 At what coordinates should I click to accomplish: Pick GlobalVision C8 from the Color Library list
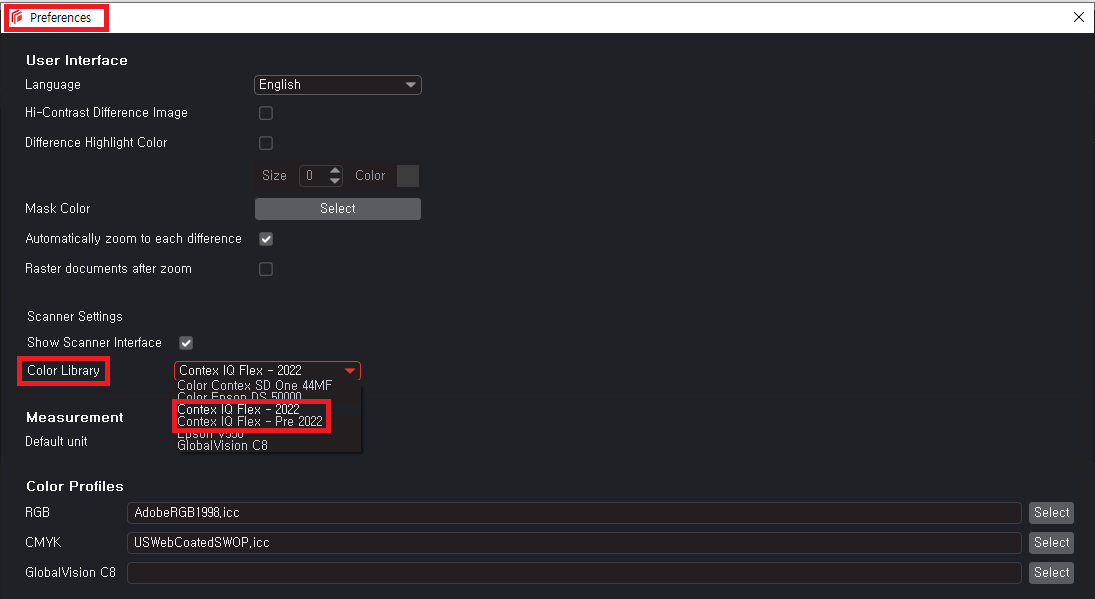click(222, 446)
